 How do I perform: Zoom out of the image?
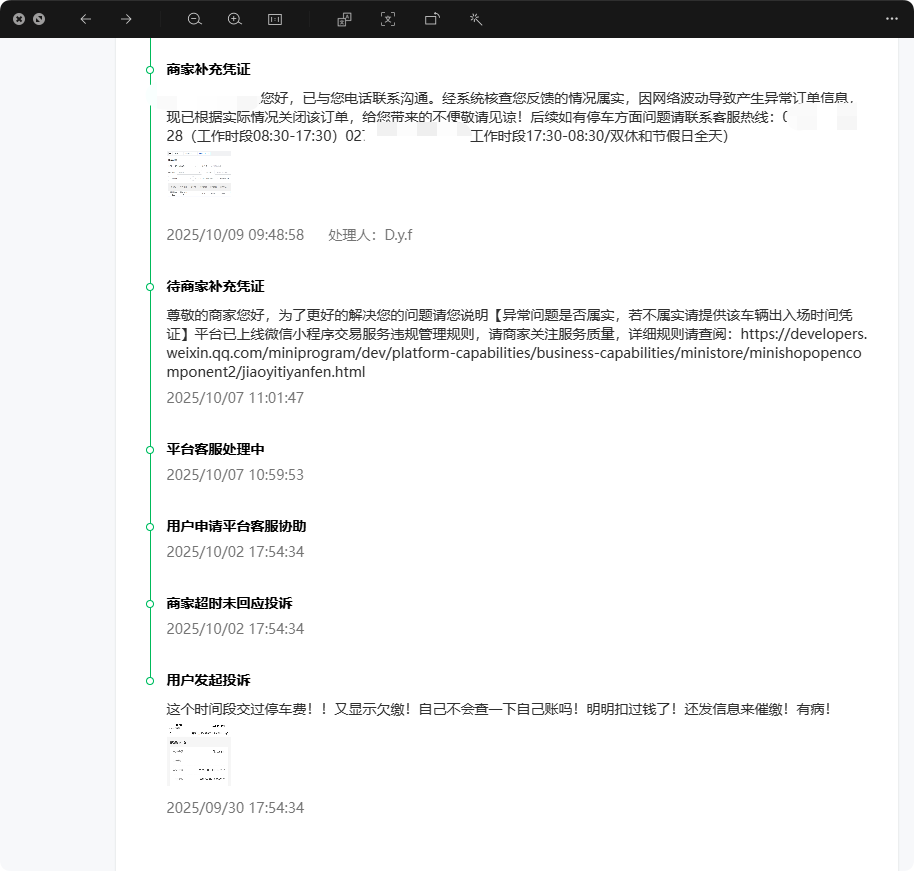194,19
